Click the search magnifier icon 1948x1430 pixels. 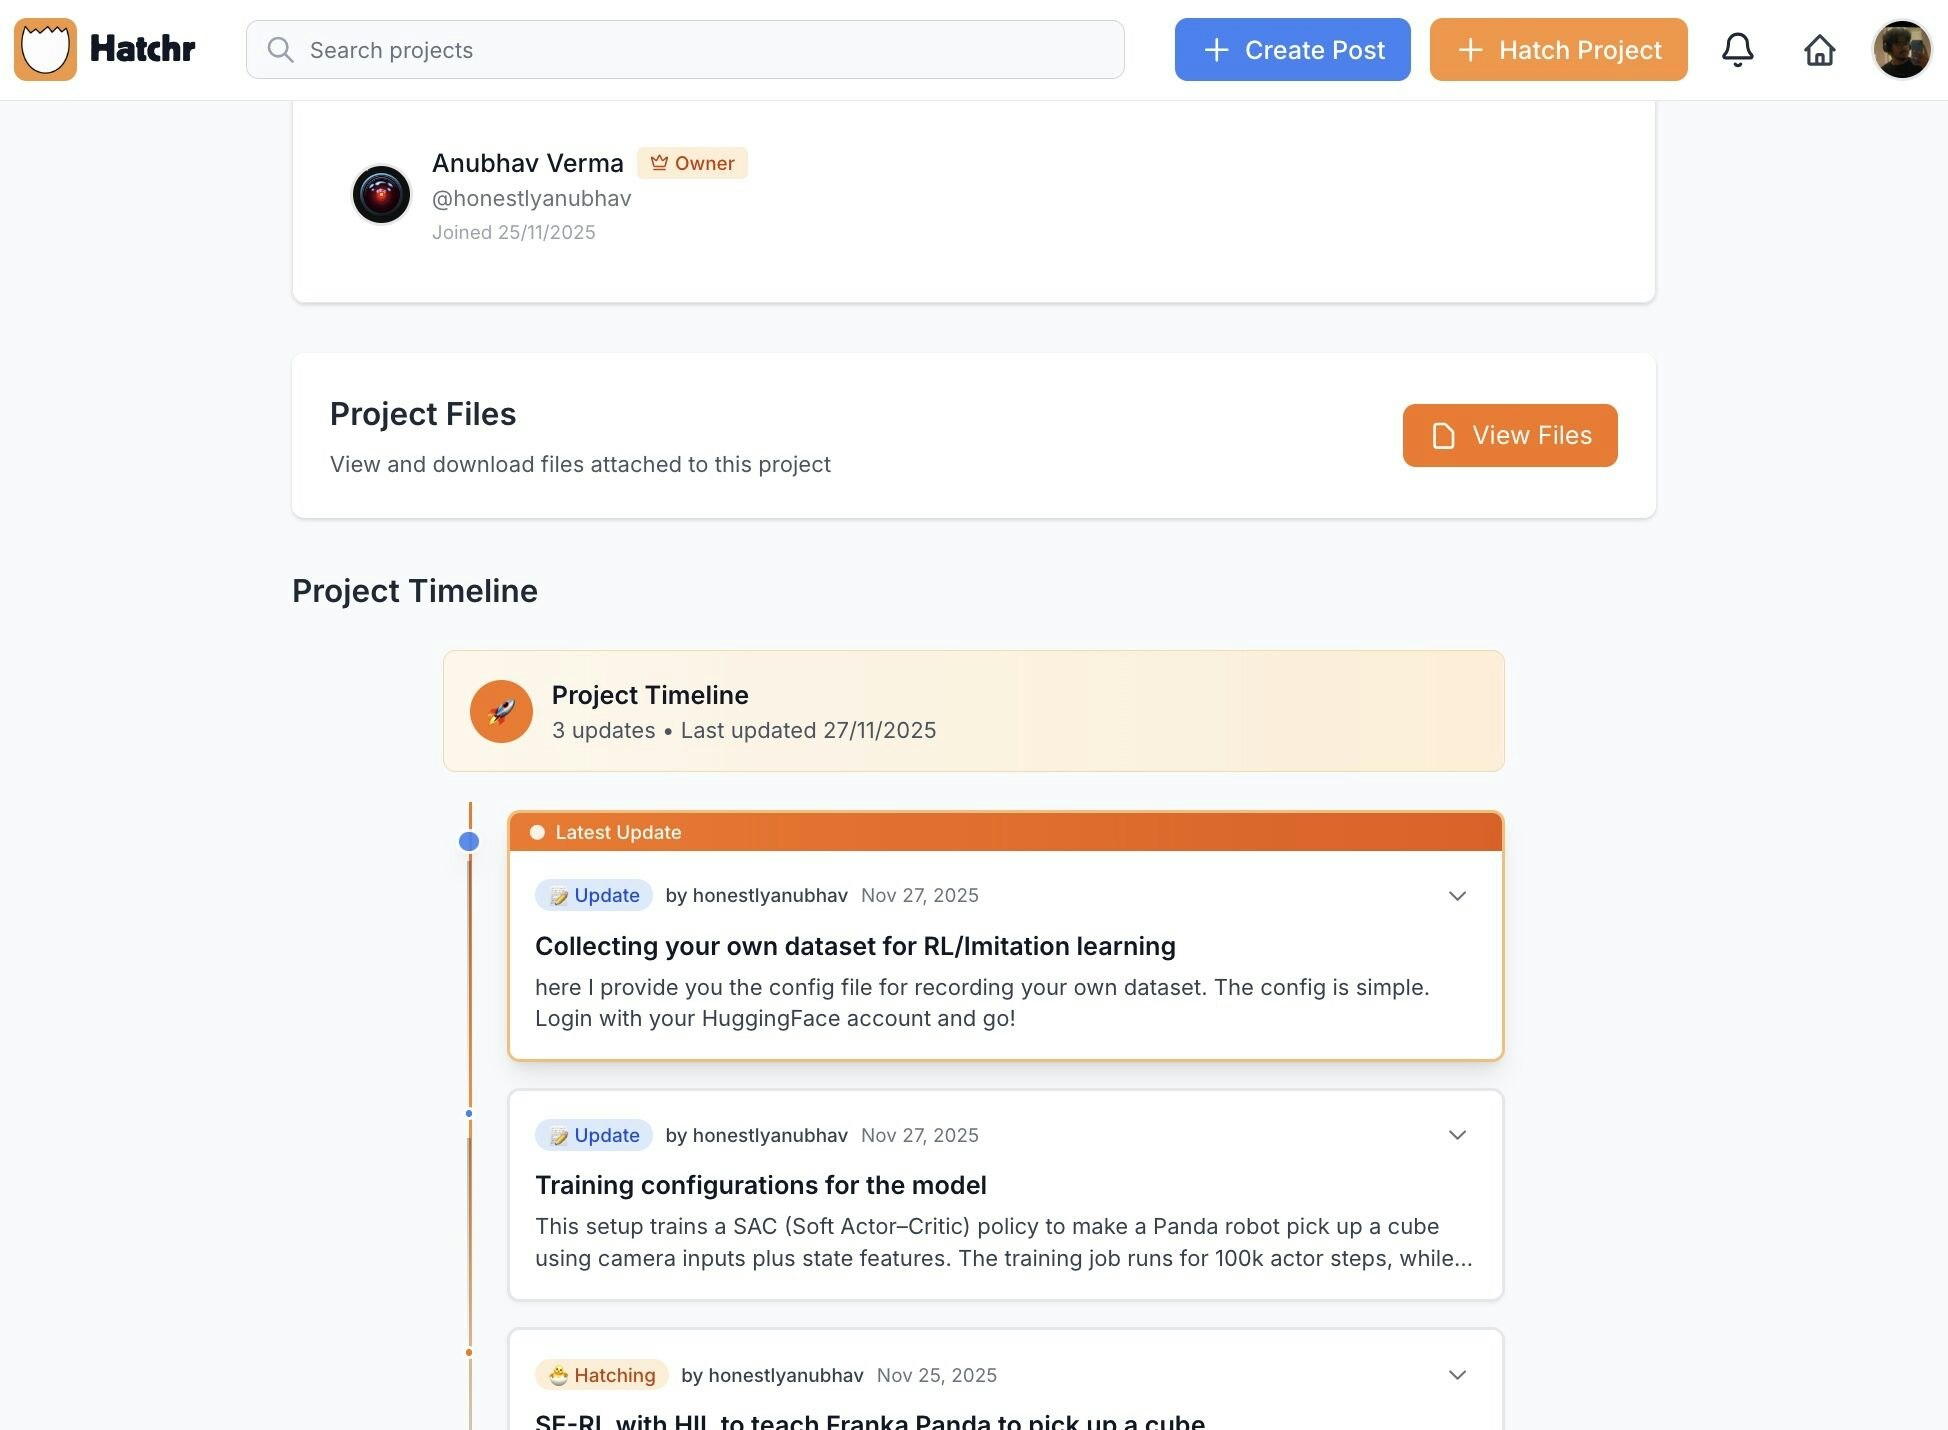pyautogui.click(x=281, y=49)
